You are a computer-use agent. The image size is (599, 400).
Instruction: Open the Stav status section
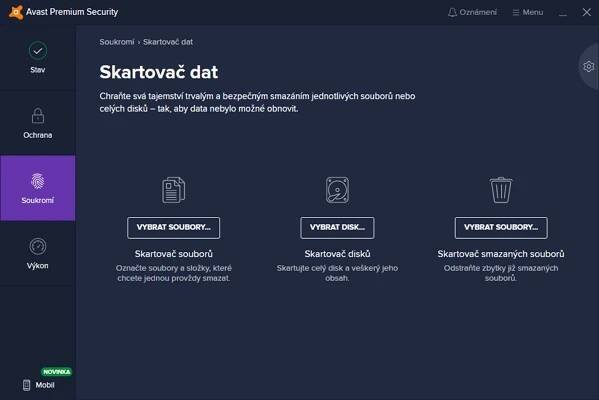pos(37,58)
